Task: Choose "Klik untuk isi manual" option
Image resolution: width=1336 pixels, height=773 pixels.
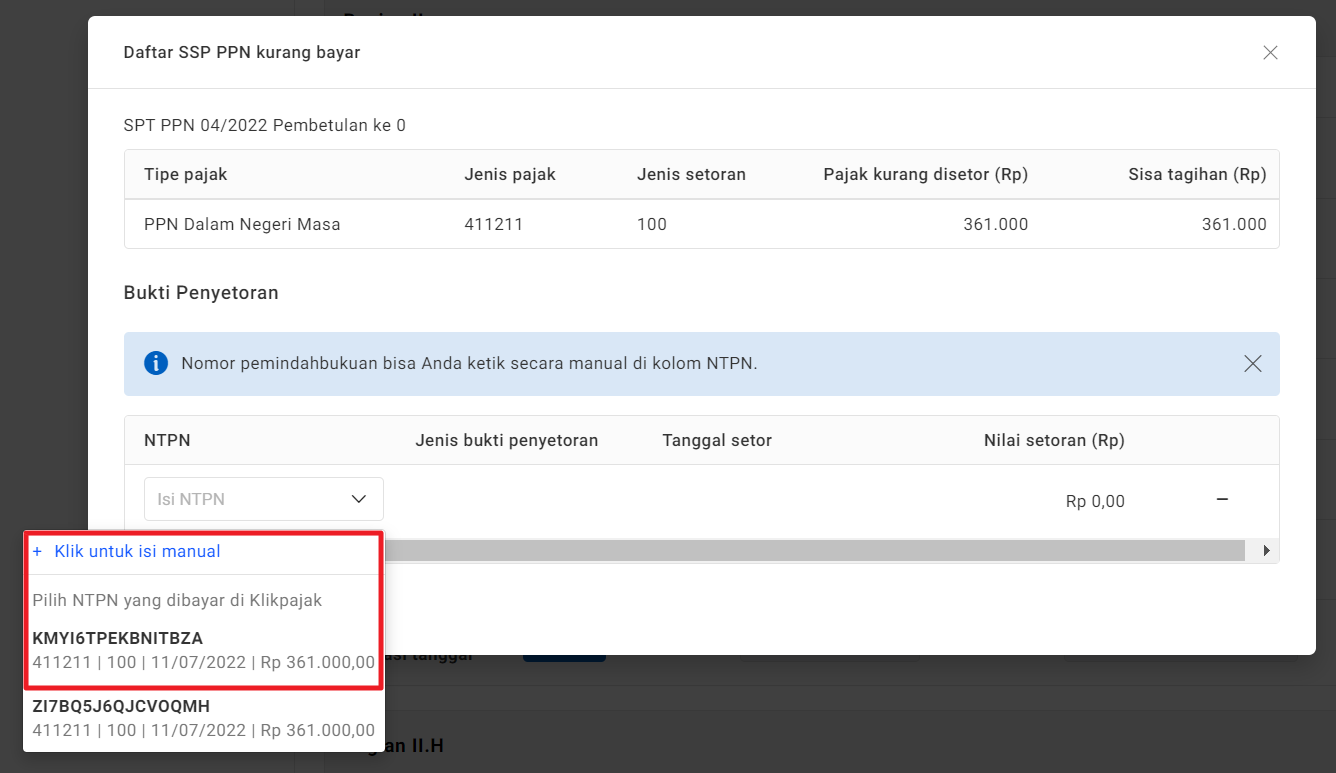Action: click(x=137, y=551)
